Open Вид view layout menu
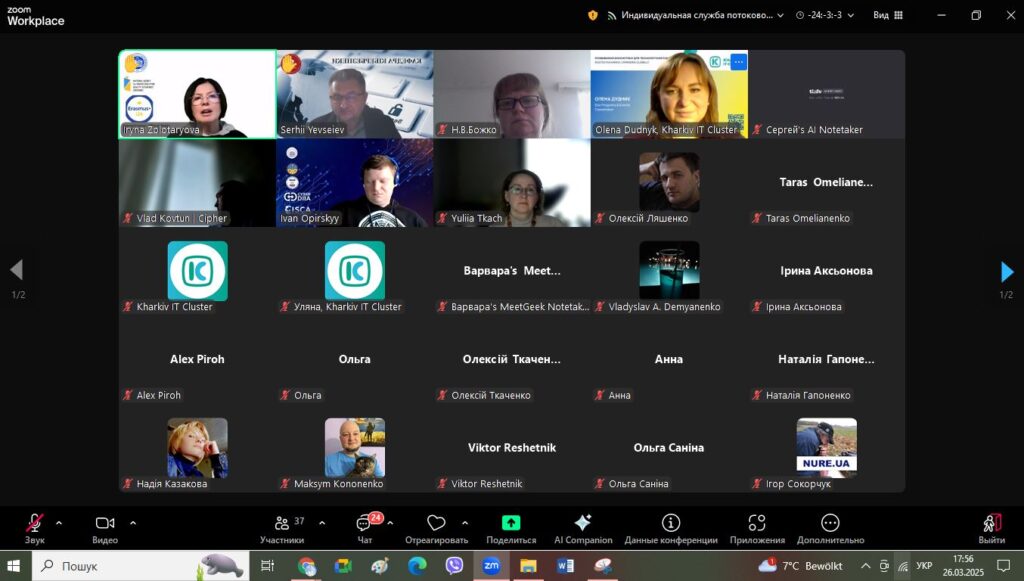1024x581 pixels. [888, 15]
